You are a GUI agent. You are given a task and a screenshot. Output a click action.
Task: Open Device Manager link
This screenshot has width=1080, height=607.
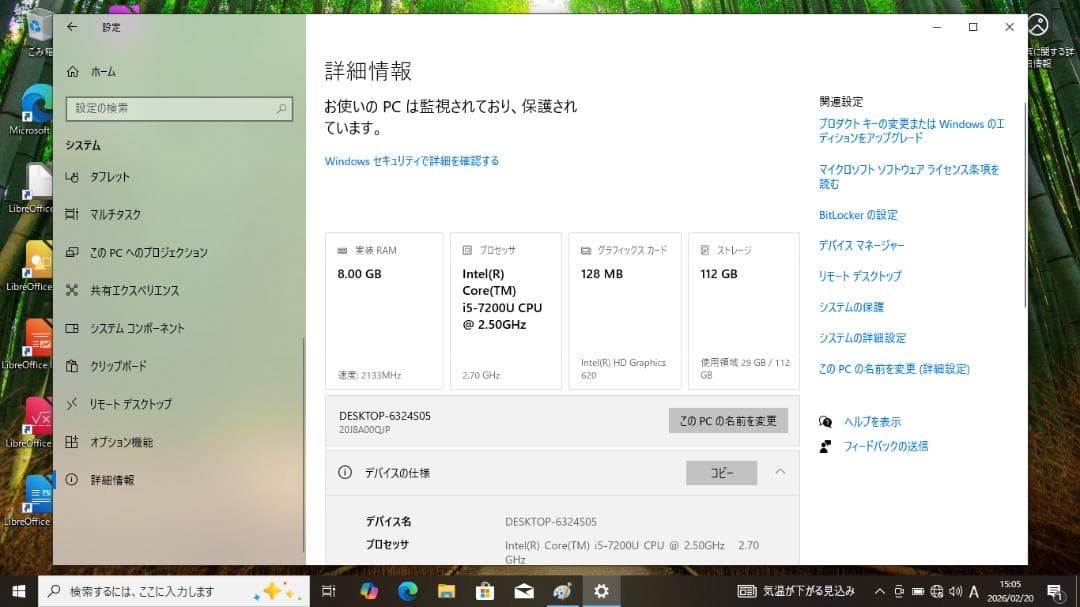tap(861, 245)
